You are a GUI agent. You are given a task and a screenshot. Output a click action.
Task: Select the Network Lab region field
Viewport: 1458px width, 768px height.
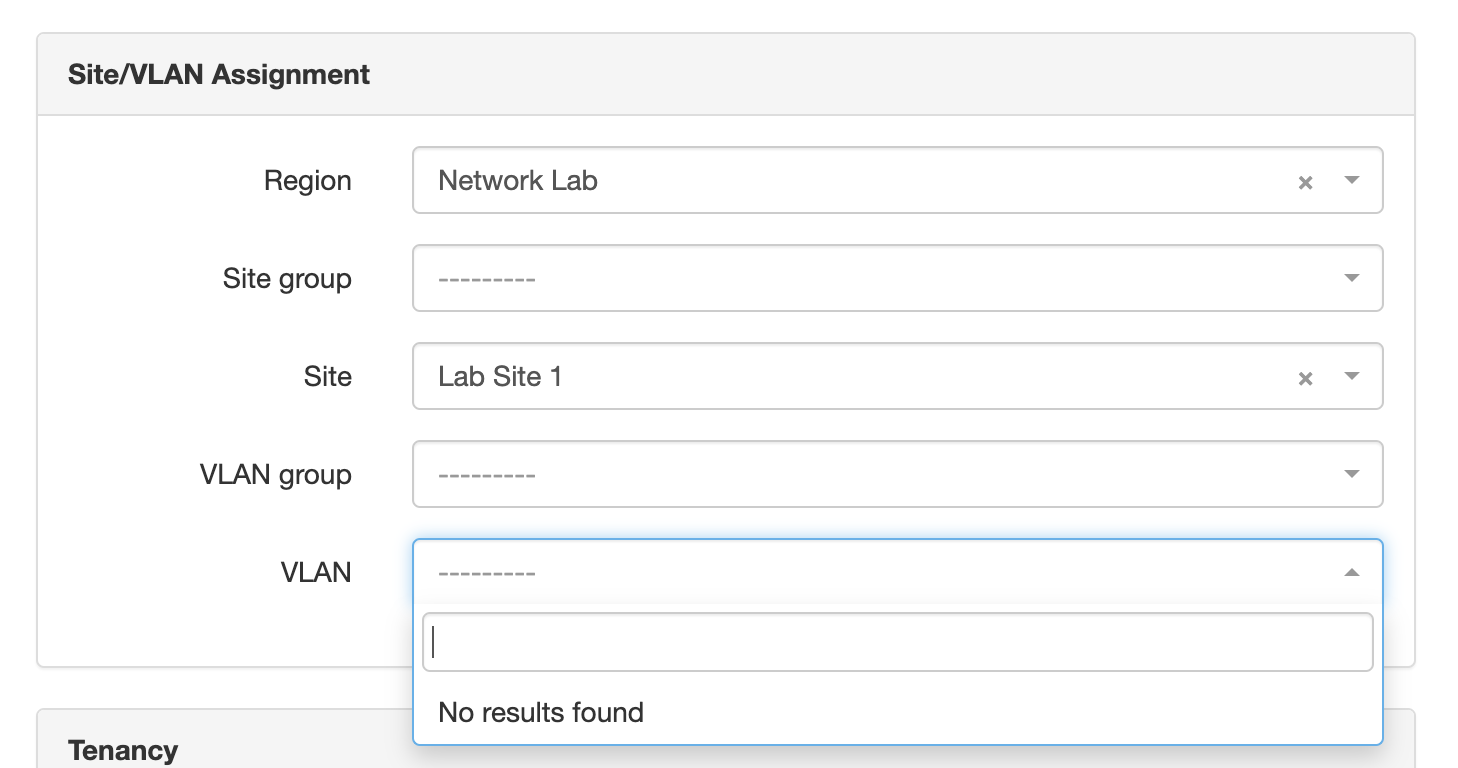(x=898, y=180)
